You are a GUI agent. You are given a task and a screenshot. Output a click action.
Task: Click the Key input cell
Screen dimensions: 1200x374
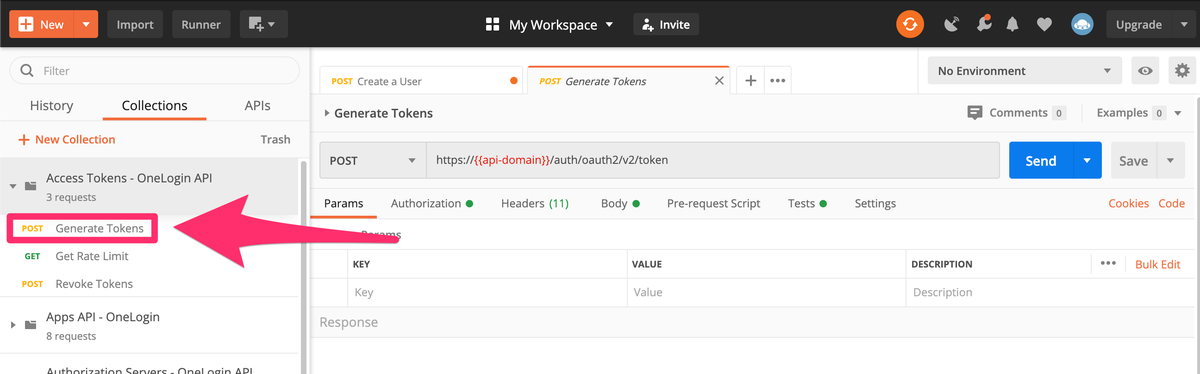pos(486,292)
